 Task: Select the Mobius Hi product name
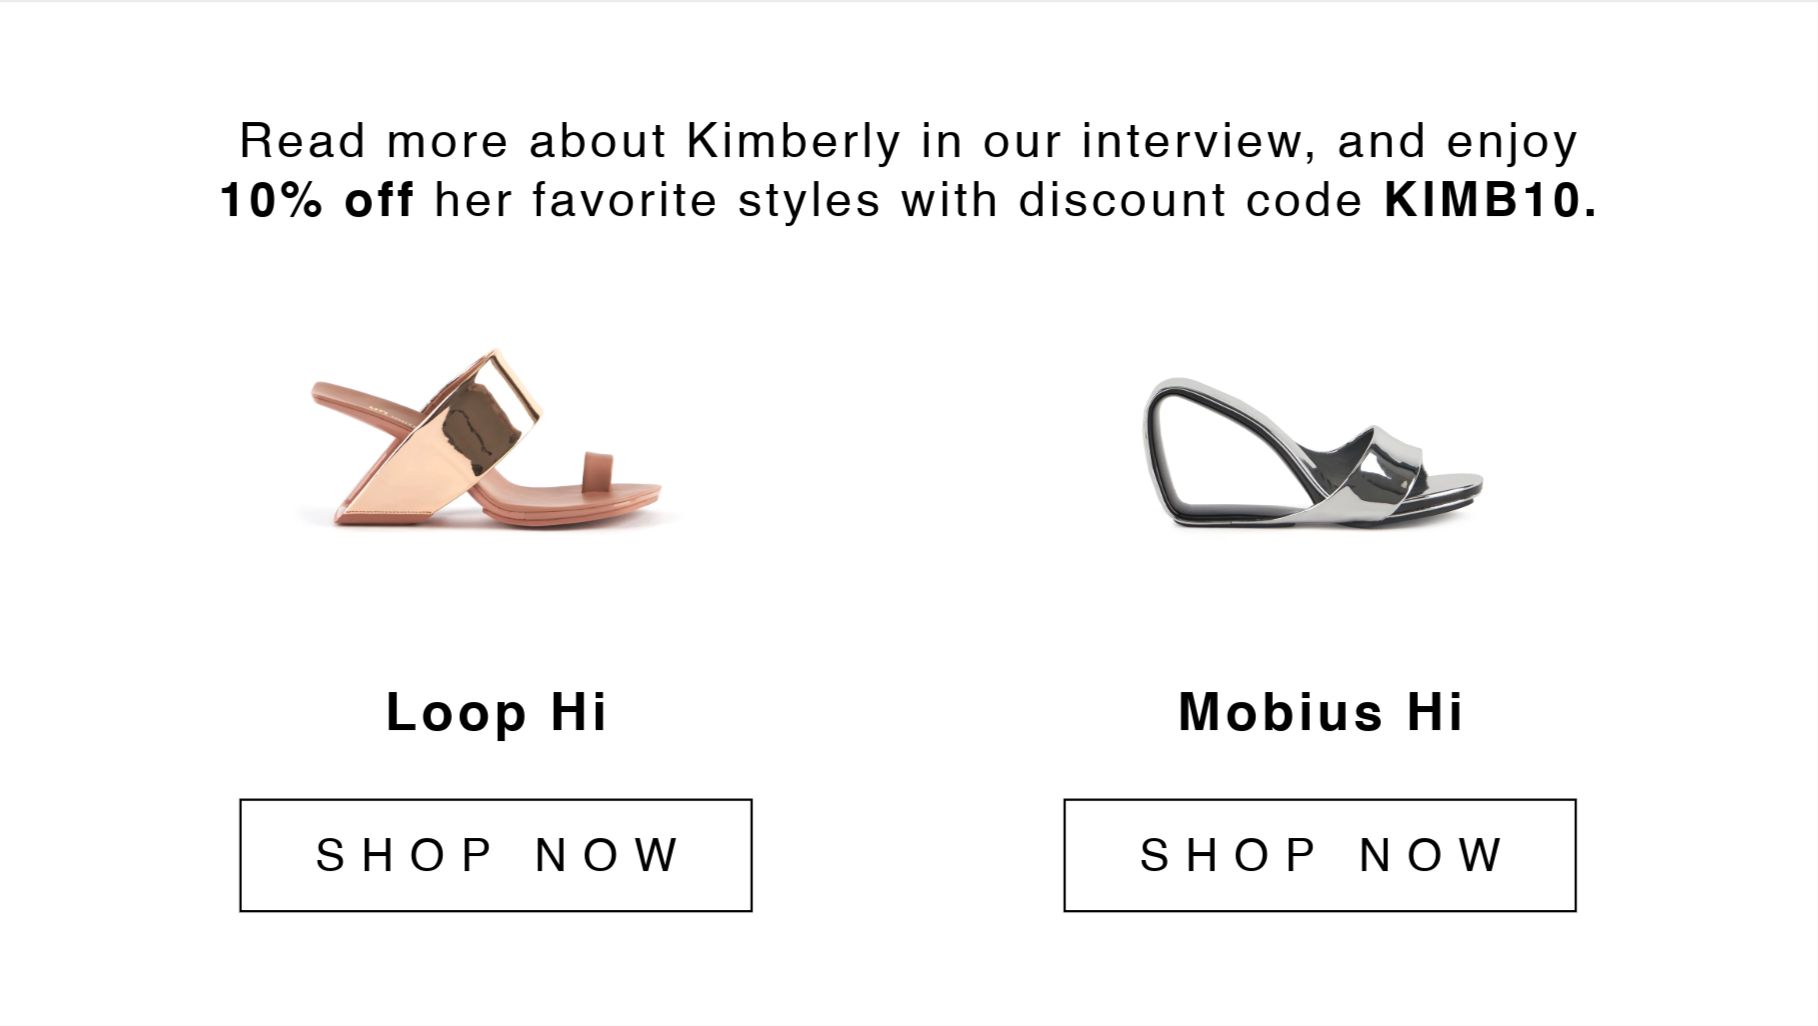tap(1321, 712)
